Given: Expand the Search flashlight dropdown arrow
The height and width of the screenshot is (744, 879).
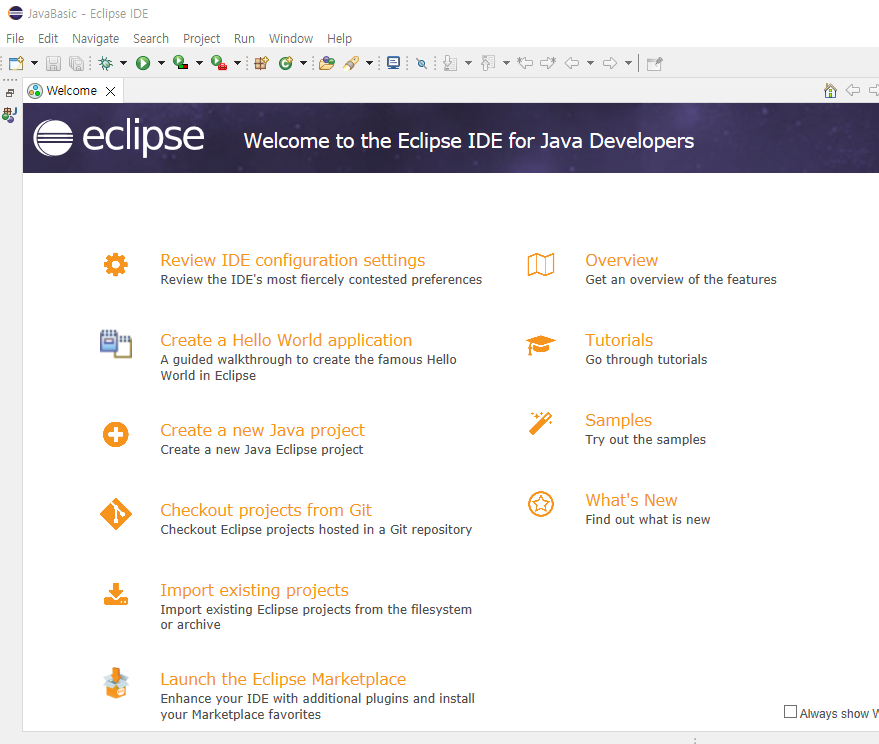Looking at the screenshot, I should [x=369, y=63].
